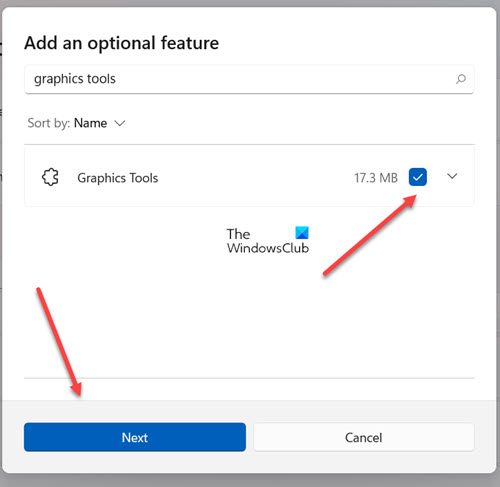Click Next to install the feature
Image resolution: width=500 pixels, height=487 pixels.
[135, 437]
